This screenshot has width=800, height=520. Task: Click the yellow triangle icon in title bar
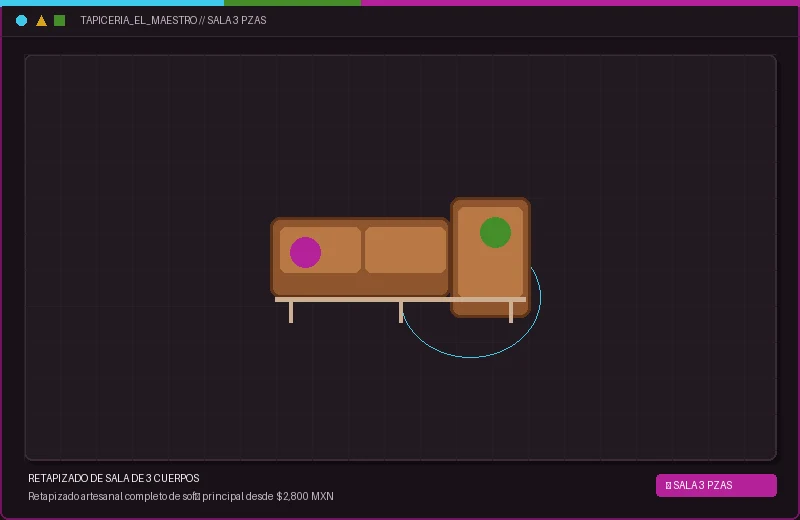pyautogui.click(x=41, y=20)
